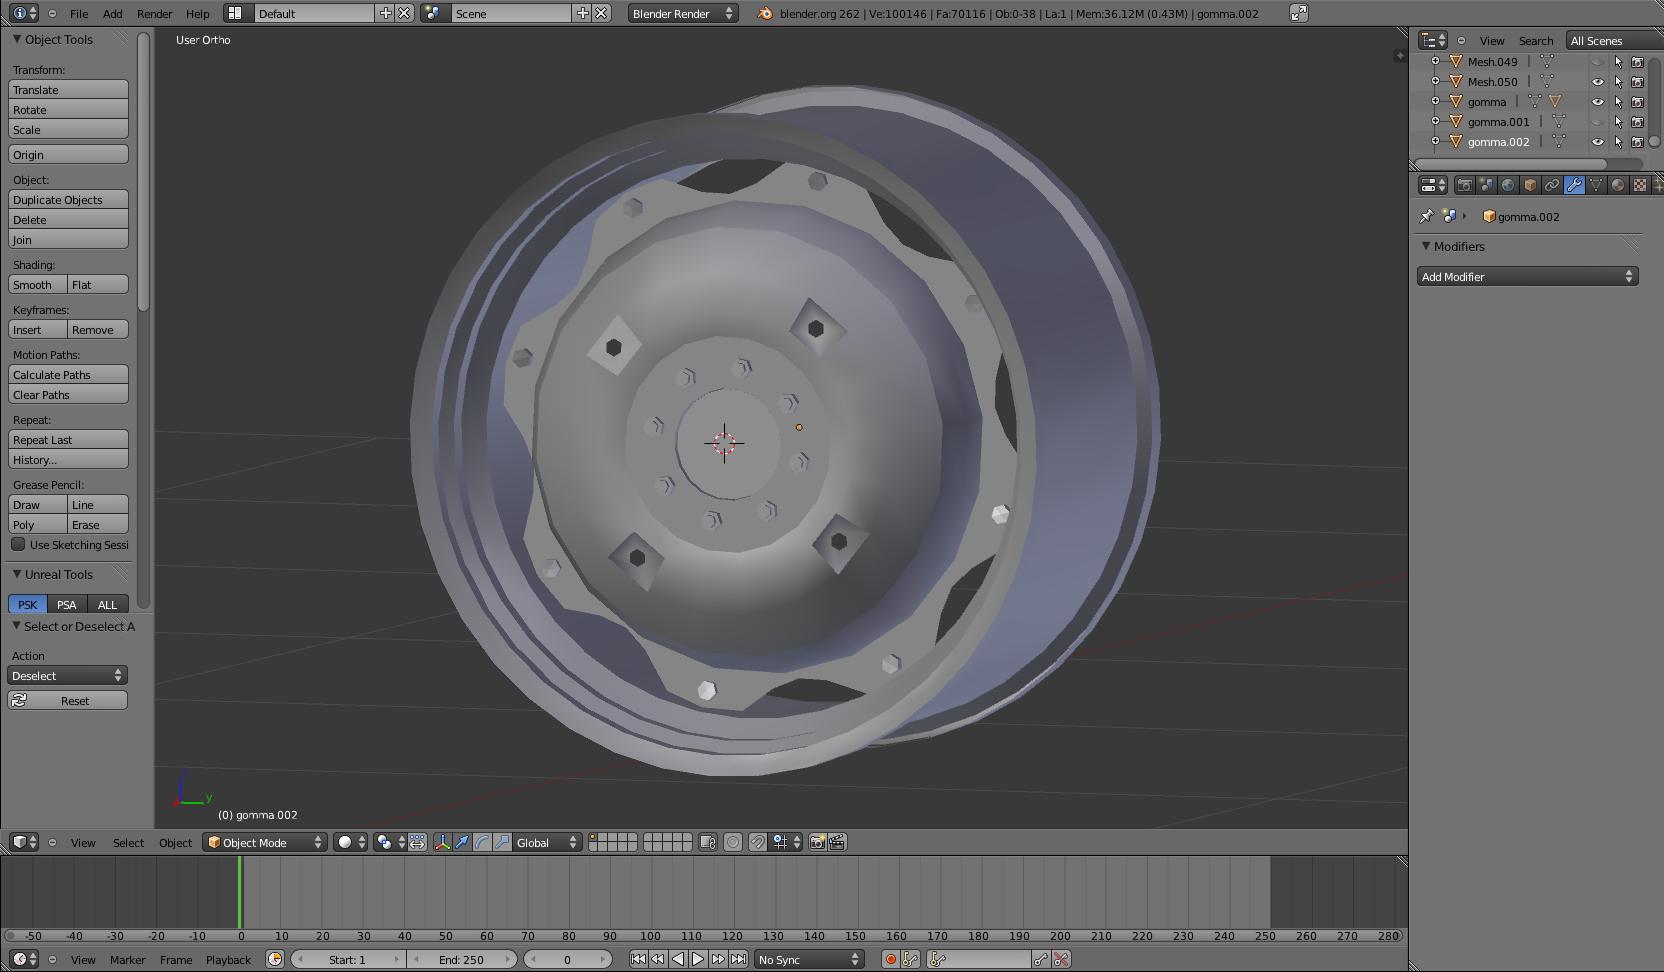Click the insert keyframe key icon
Image resolution: width=1664 pixels, height=972 pixels.
point(1041,959)
